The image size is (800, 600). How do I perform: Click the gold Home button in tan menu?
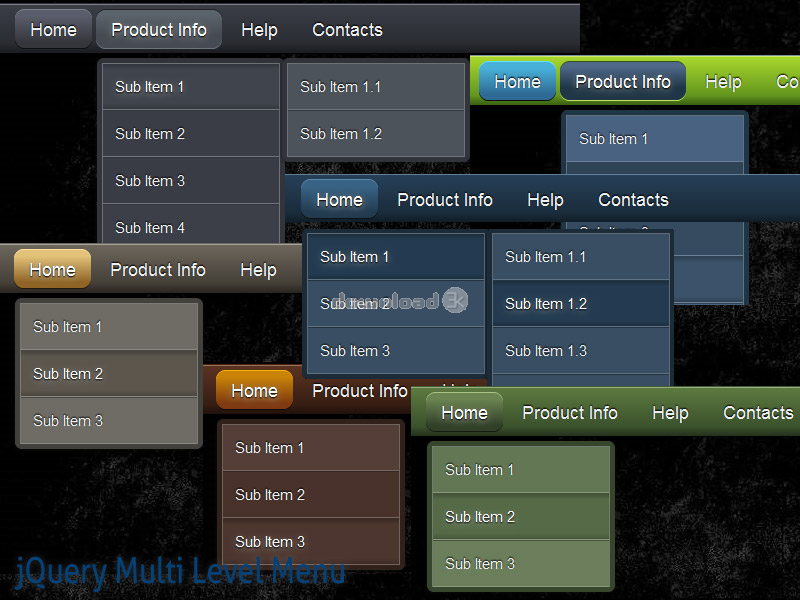pos(53,269)
